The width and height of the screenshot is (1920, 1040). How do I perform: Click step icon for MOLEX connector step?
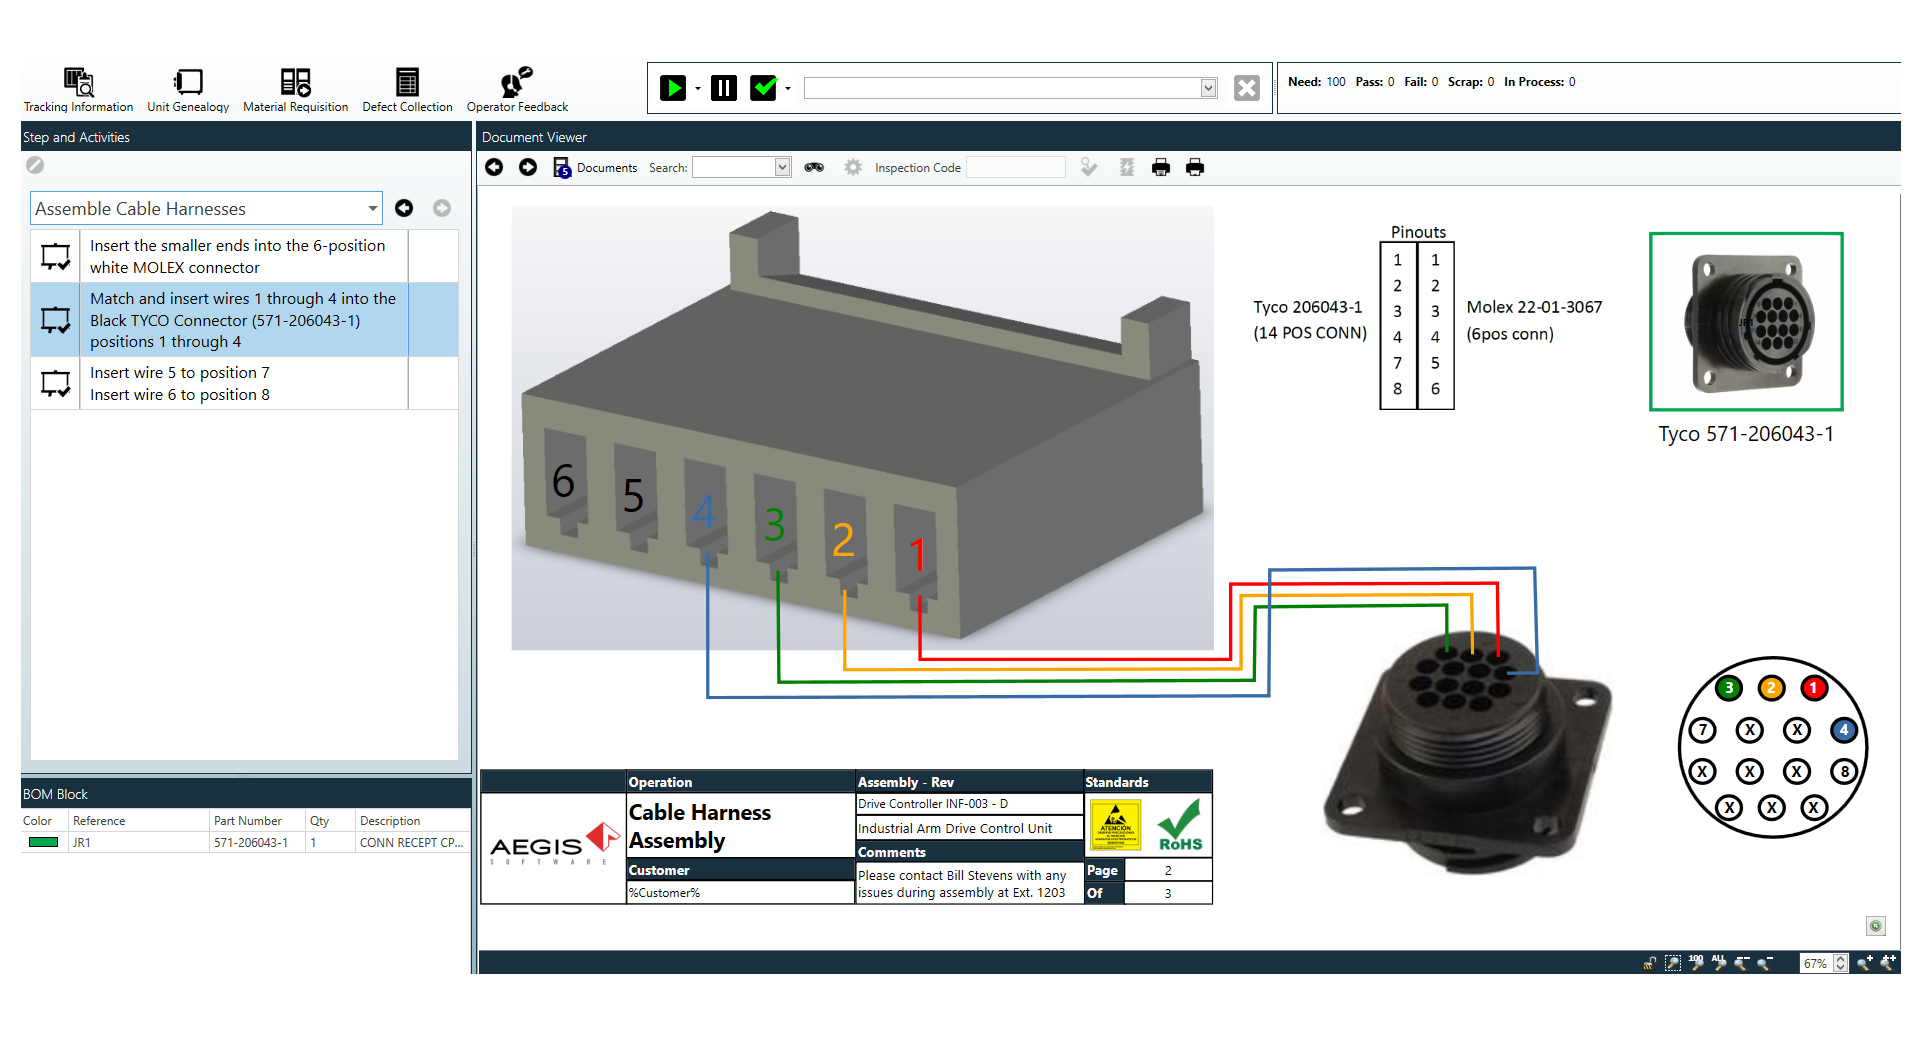(x=56, y=257)
